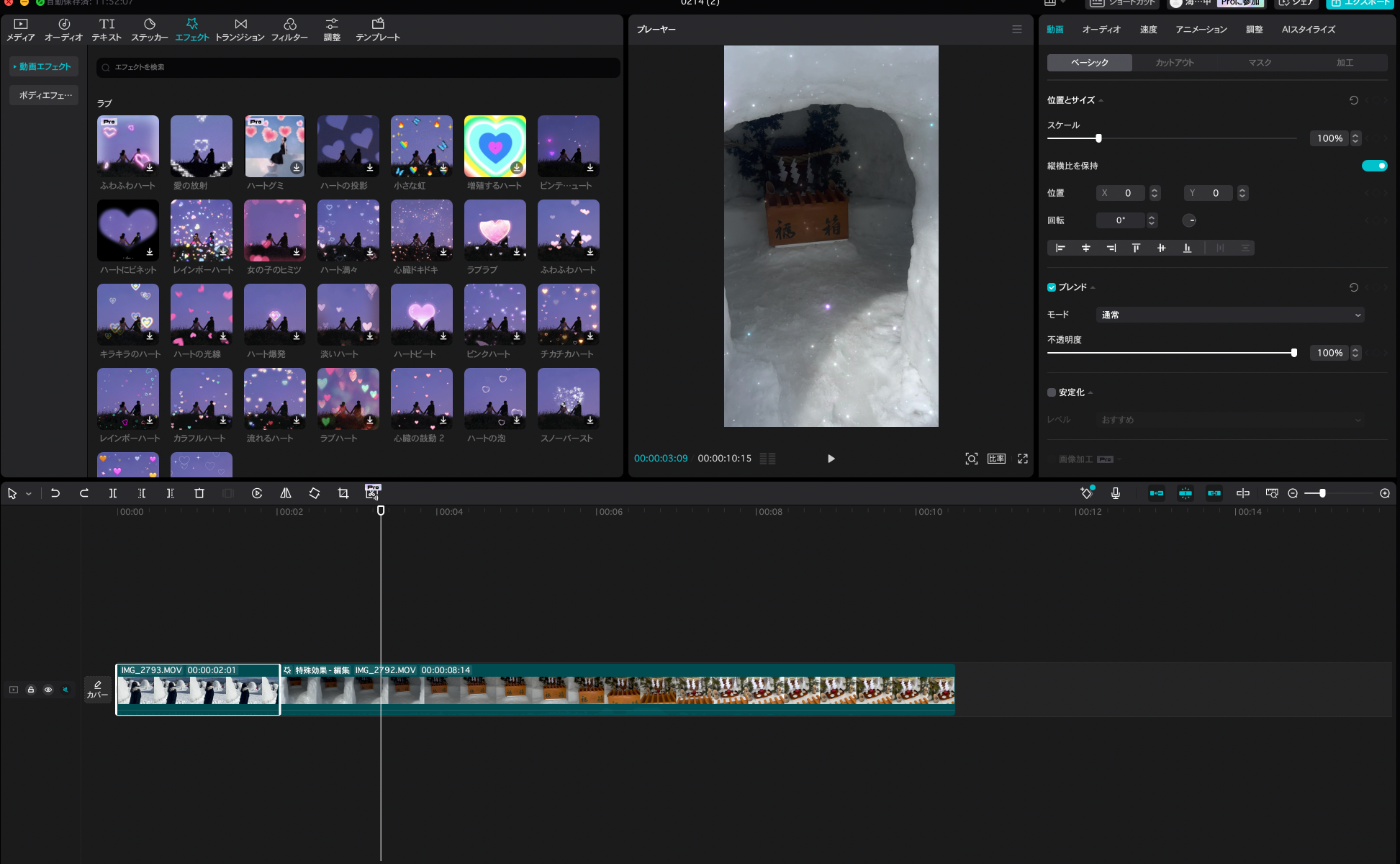
Task: Select the Mask (マスク) sub-tab
Action: click(1260, 63)
